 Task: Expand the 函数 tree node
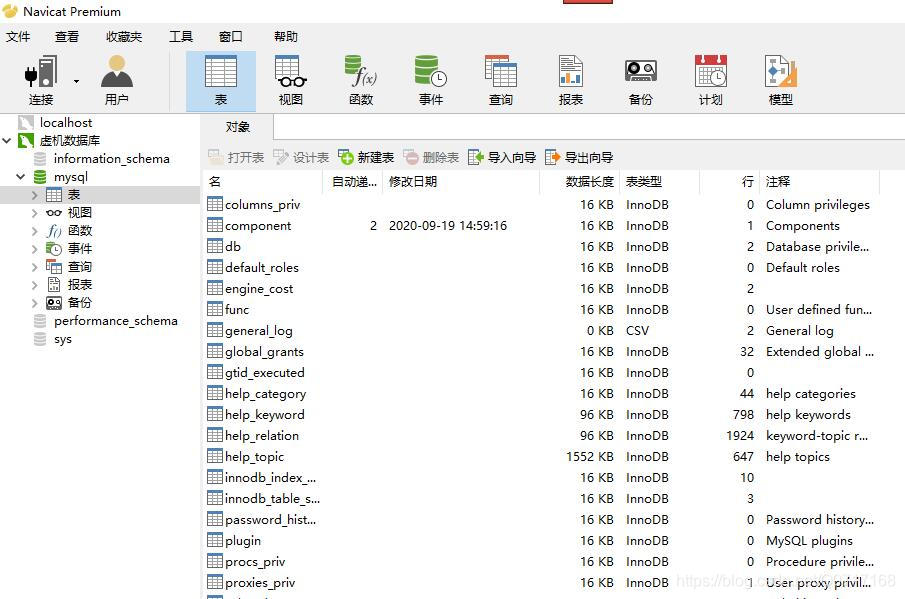[35, 231]
